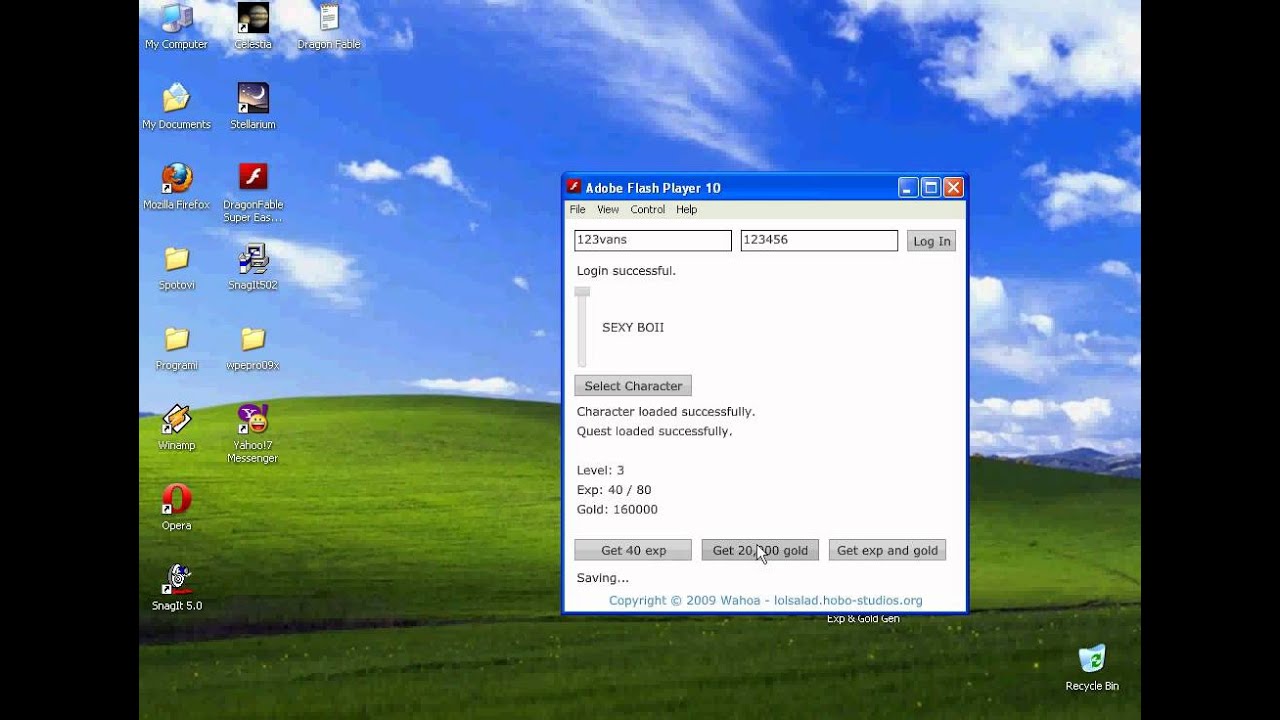Image resolution: width=1280 pixels, height=720 pixels.
Task: Click the username field containing 123vans
Action: point(653,241)
